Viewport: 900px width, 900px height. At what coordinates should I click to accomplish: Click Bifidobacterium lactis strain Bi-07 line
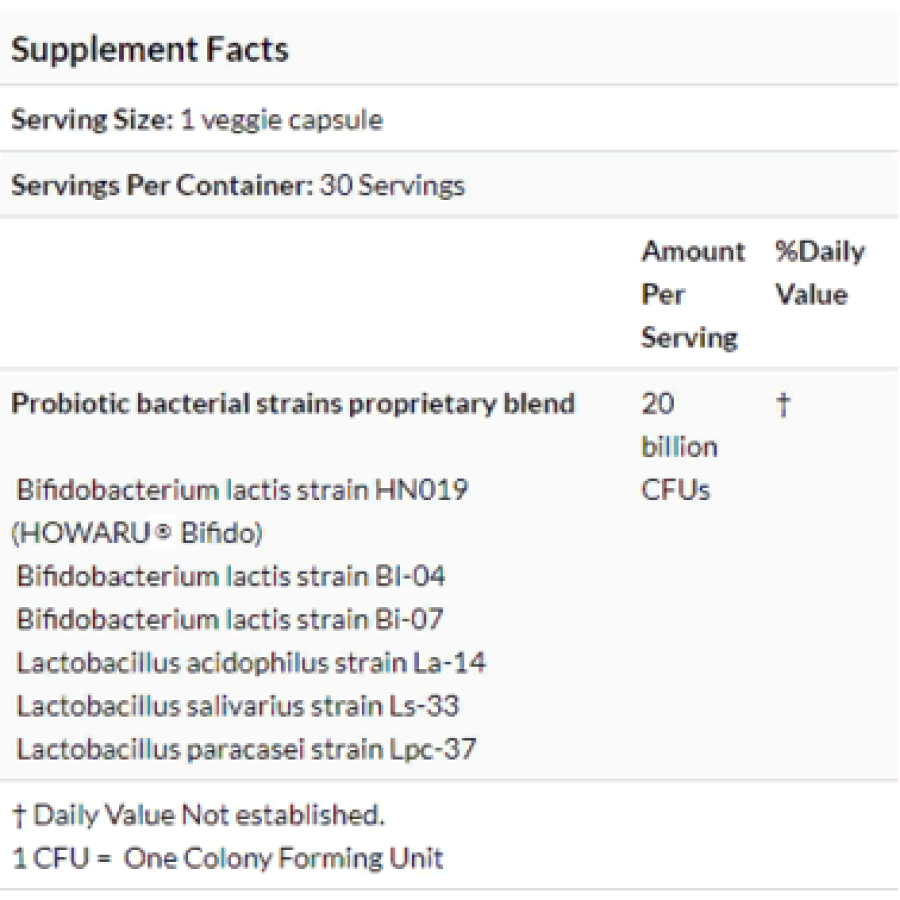click(x=230, y=619)
